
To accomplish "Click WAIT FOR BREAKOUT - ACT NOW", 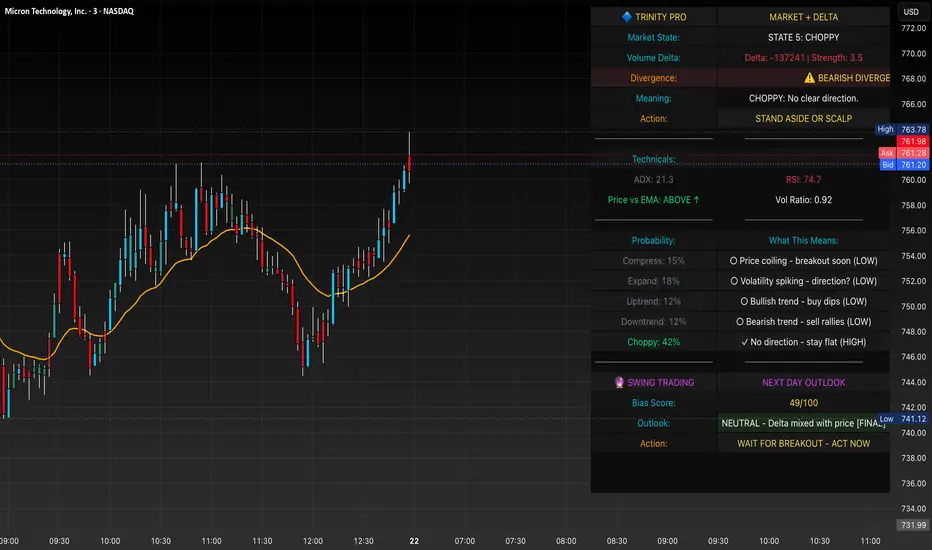I will tap(803, 444).
